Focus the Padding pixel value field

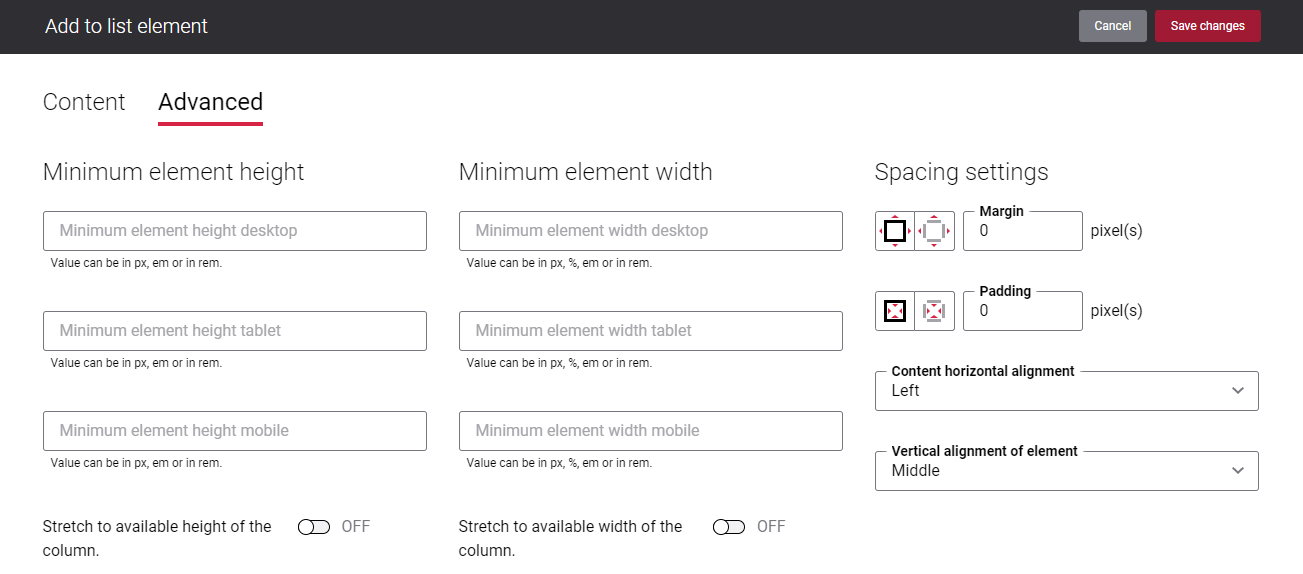[x=1022, y=311]
